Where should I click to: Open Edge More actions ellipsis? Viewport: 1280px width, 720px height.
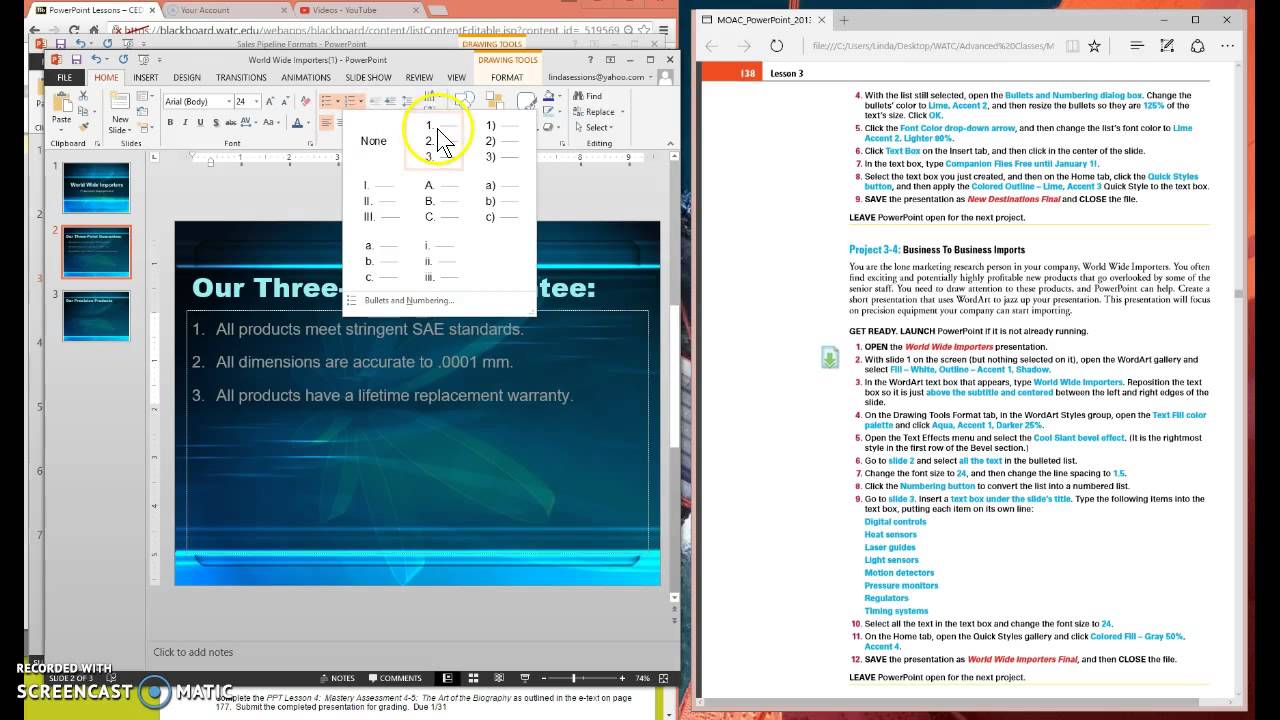click(1228, 46)
